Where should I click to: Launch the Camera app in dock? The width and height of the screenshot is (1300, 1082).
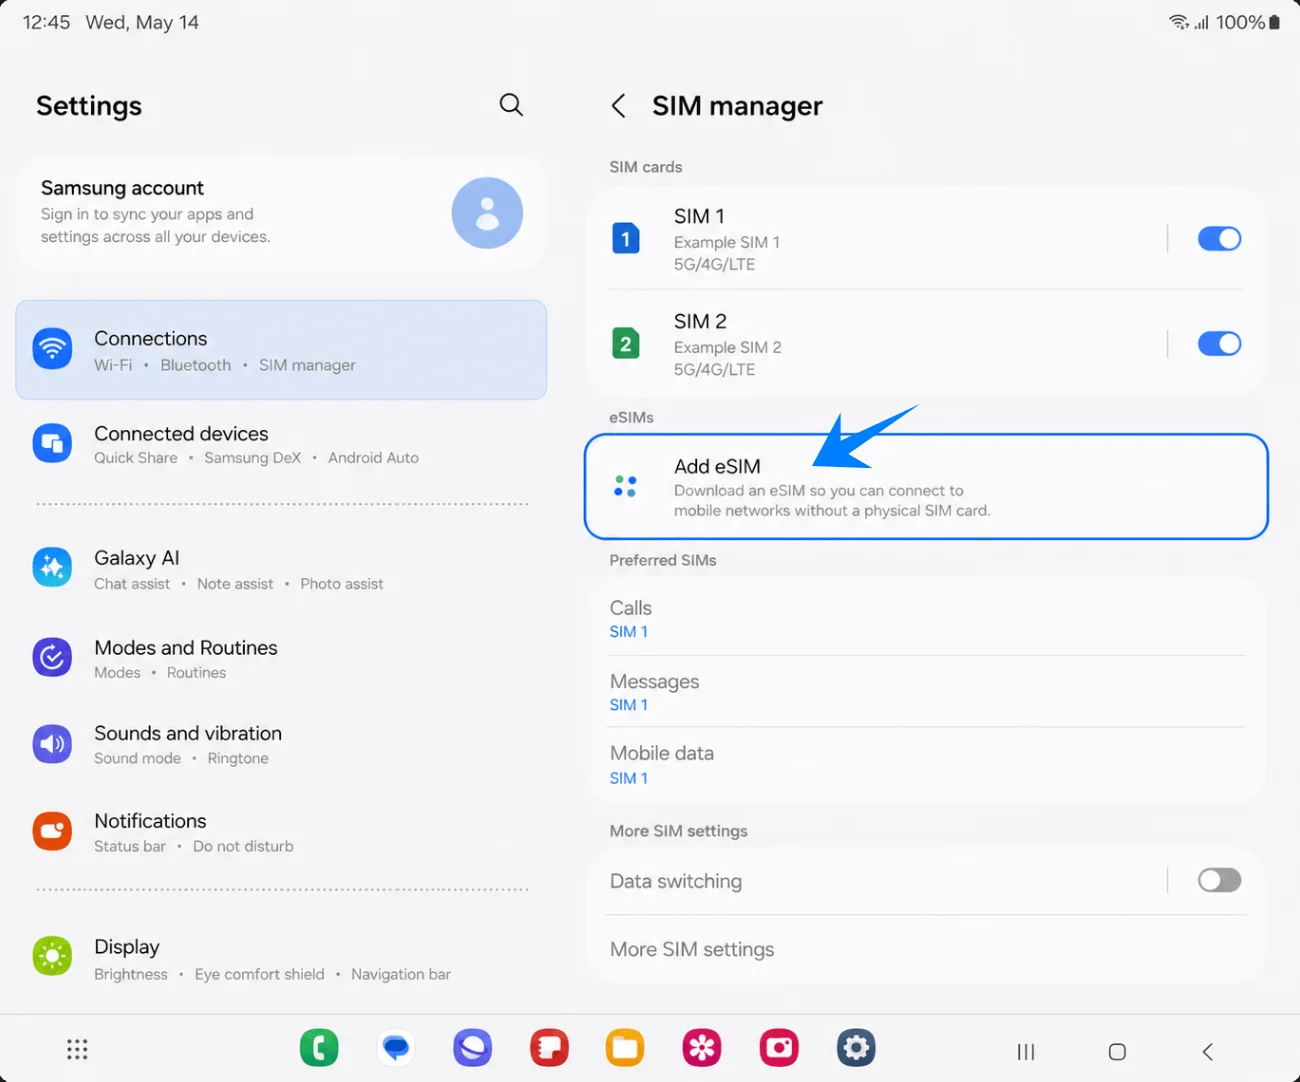(779, 1048)
